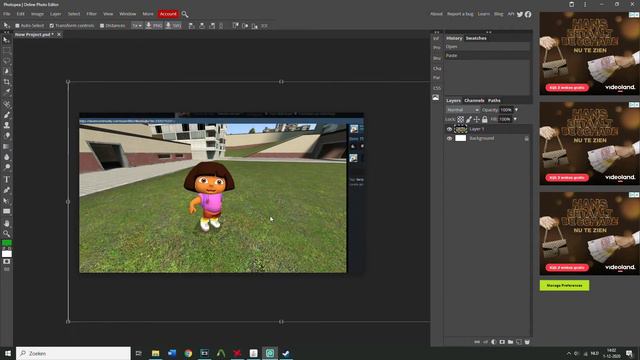The image size is (640, 360).
Task: Select the Paste history state
Action: coord(487,56)
